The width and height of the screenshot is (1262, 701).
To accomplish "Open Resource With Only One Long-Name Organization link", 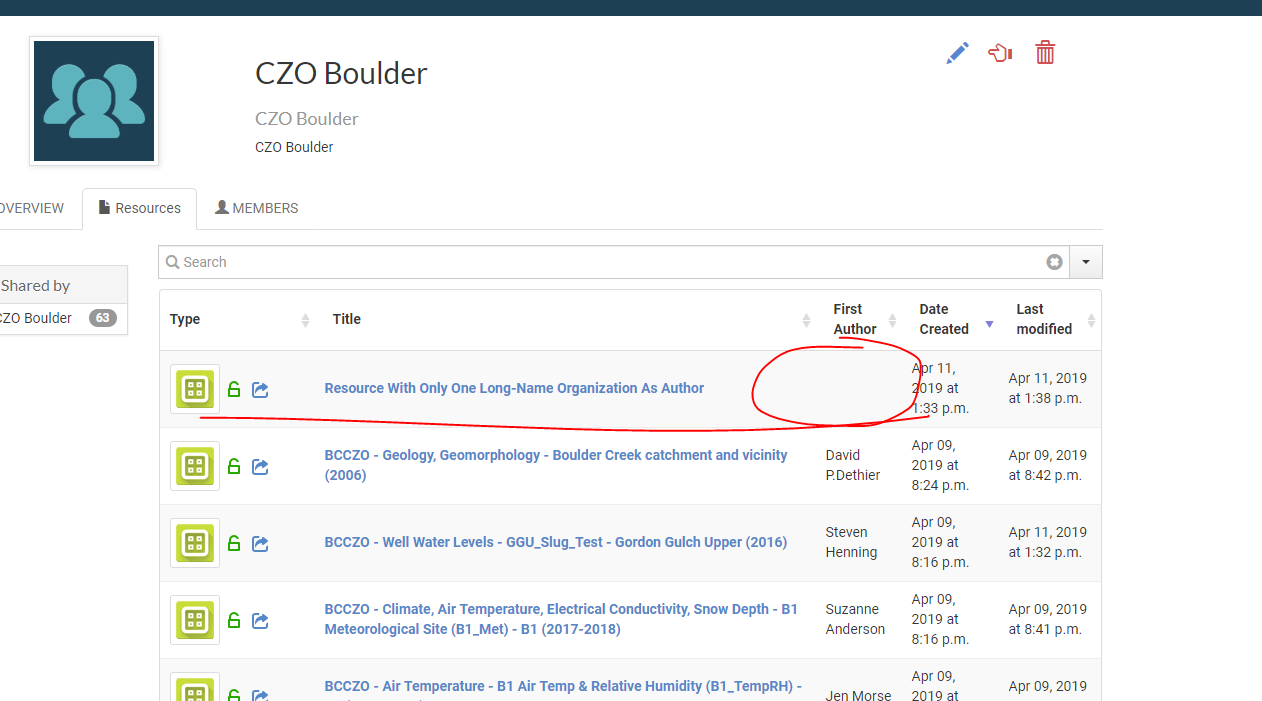I will pyautogui.click(x=514, y=388).
